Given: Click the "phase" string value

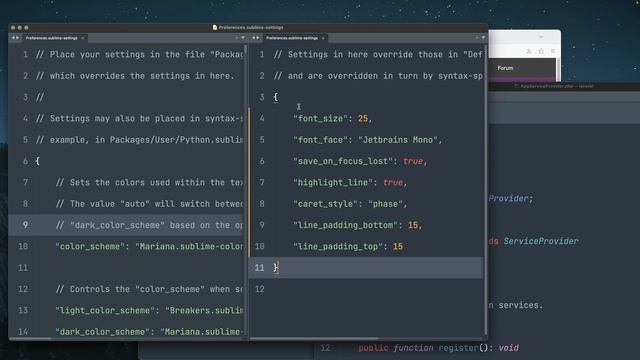Looking at the screenshot, I should pos(385,204).
